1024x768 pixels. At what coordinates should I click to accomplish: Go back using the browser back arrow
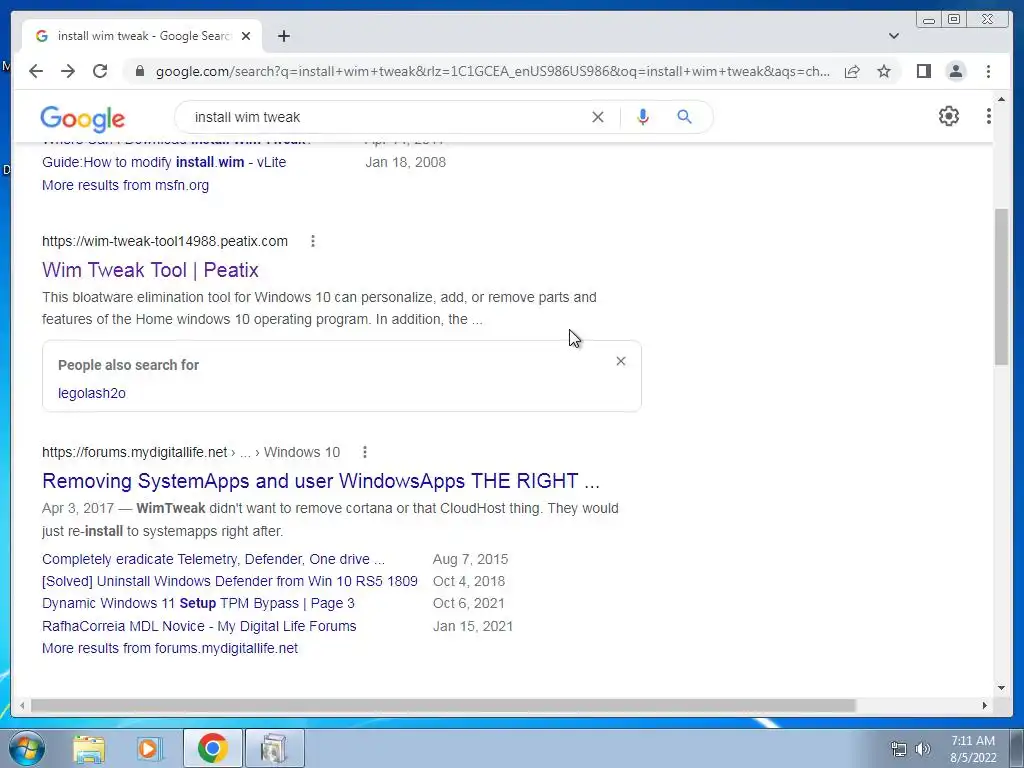pyautogui.click(x=36, y=71)
